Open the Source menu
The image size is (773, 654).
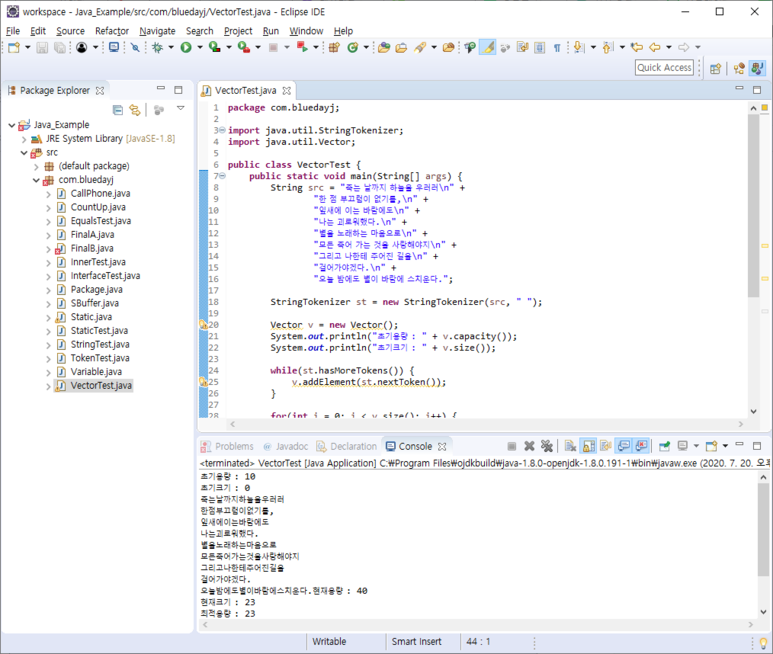coord(70,31)
